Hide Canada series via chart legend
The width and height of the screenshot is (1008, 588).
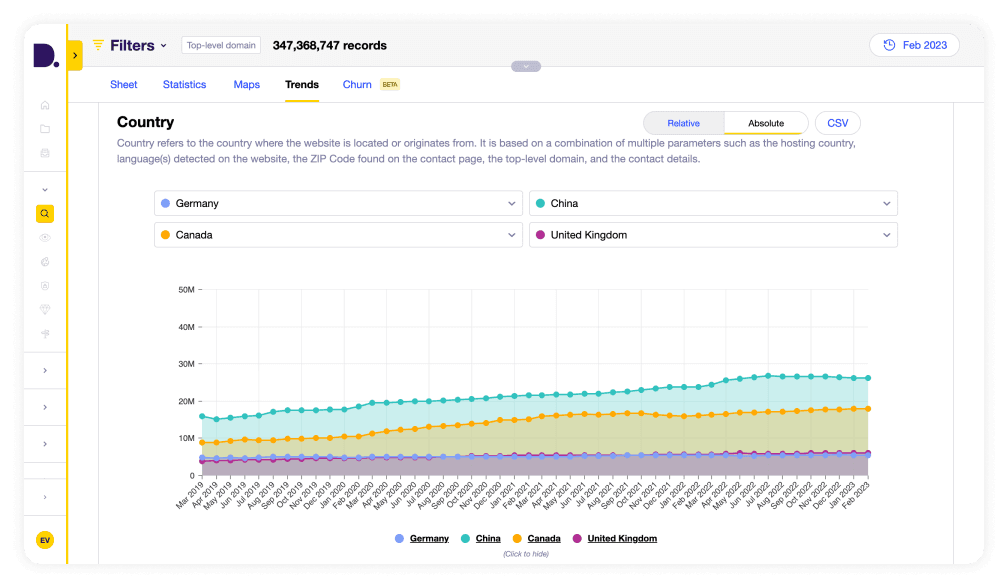537,539
